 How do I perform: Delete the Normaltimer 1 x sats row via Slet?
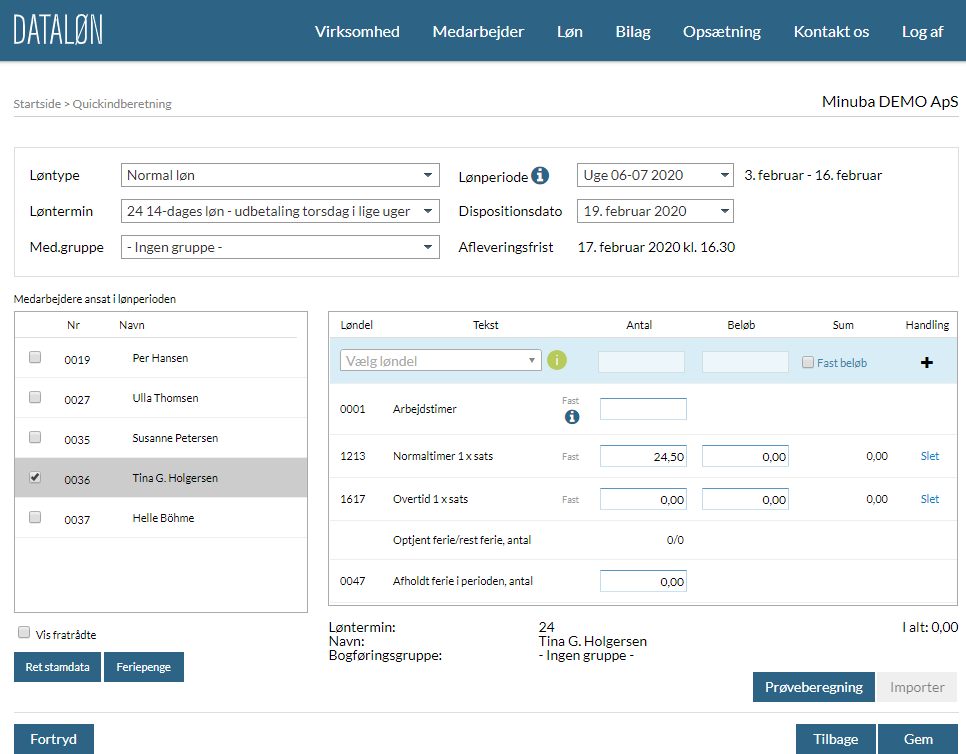[x=930, y=456]
